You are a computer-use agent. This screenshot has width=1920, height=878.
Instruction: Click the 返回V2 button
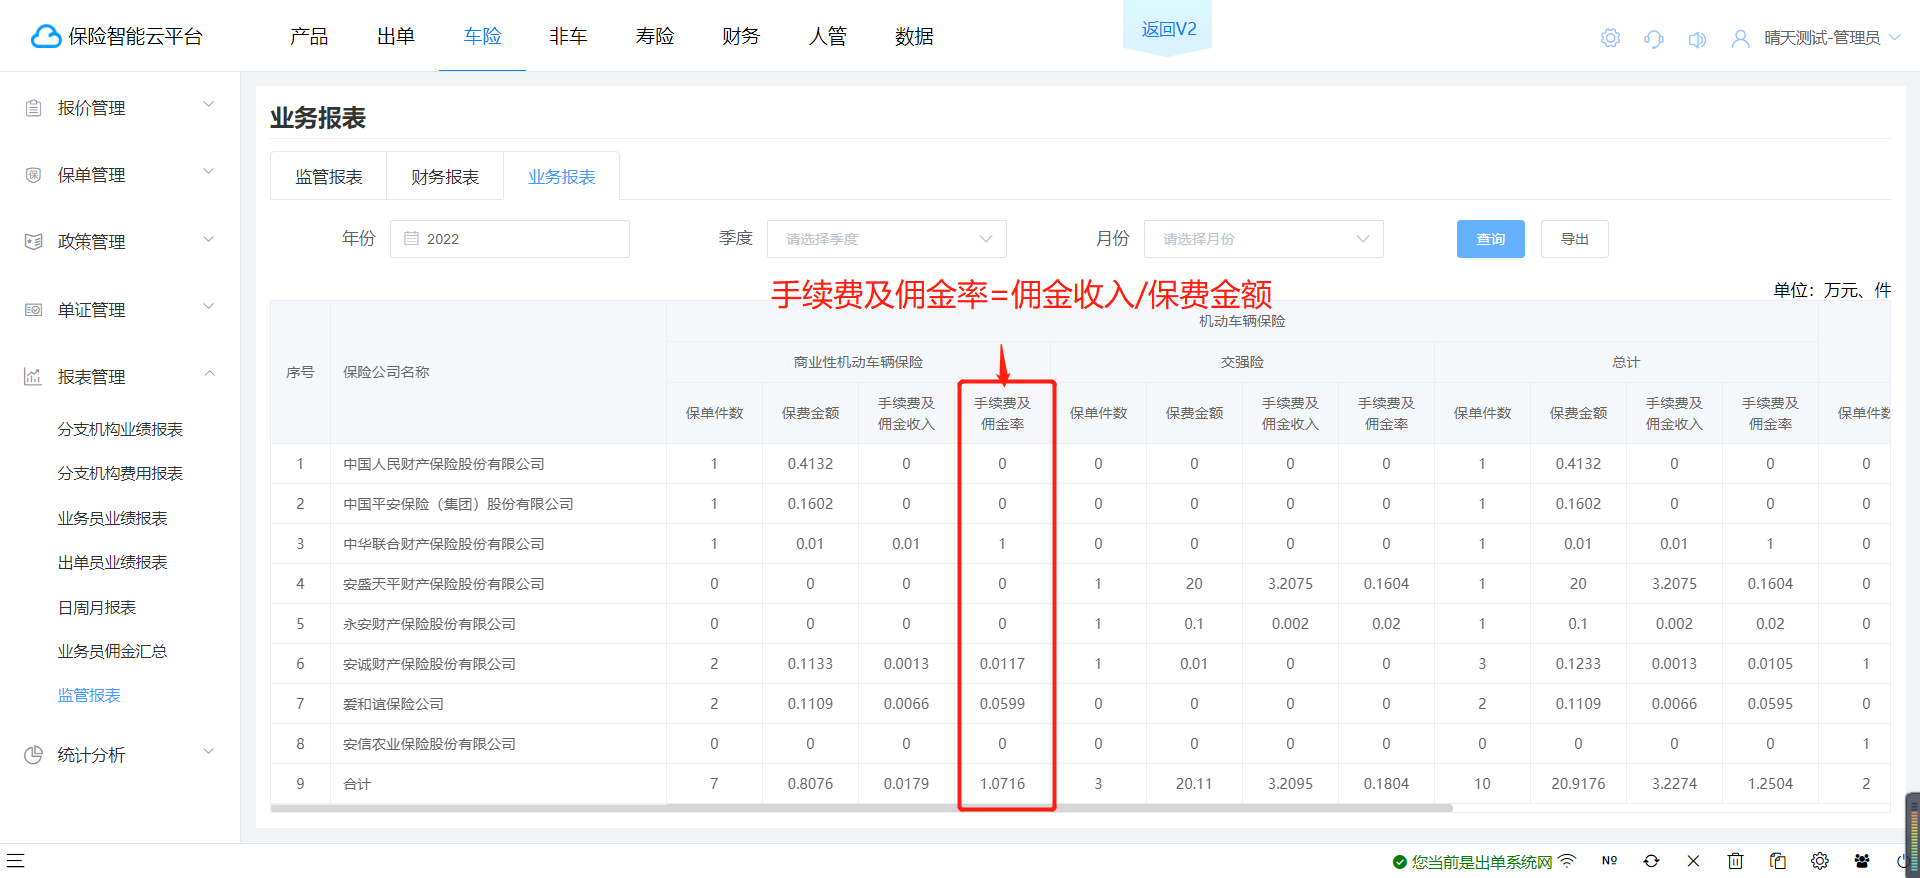(x=1168, y=29)
